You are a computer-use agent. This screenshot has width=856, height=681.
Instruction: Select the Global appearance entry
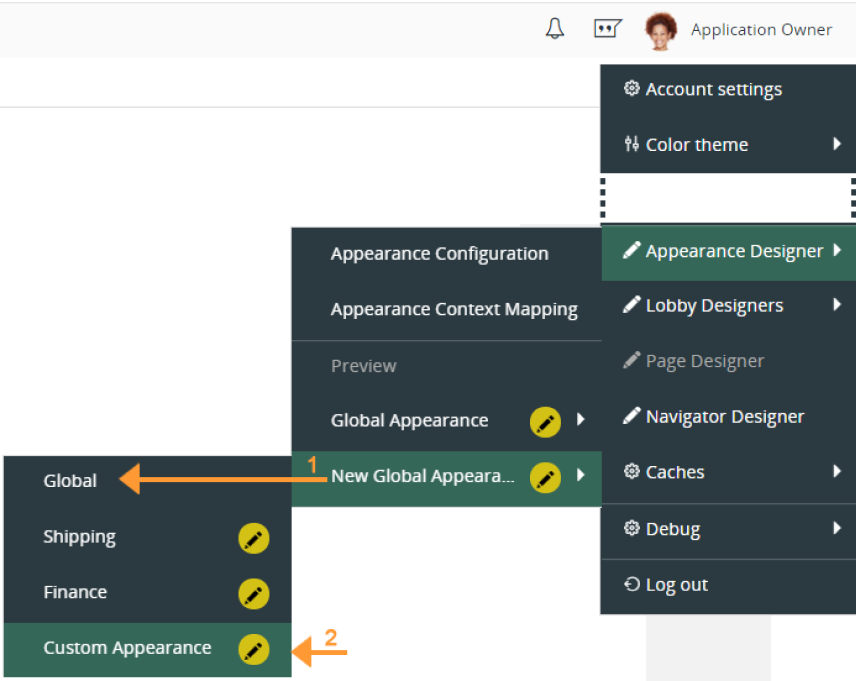pos(70,481)
